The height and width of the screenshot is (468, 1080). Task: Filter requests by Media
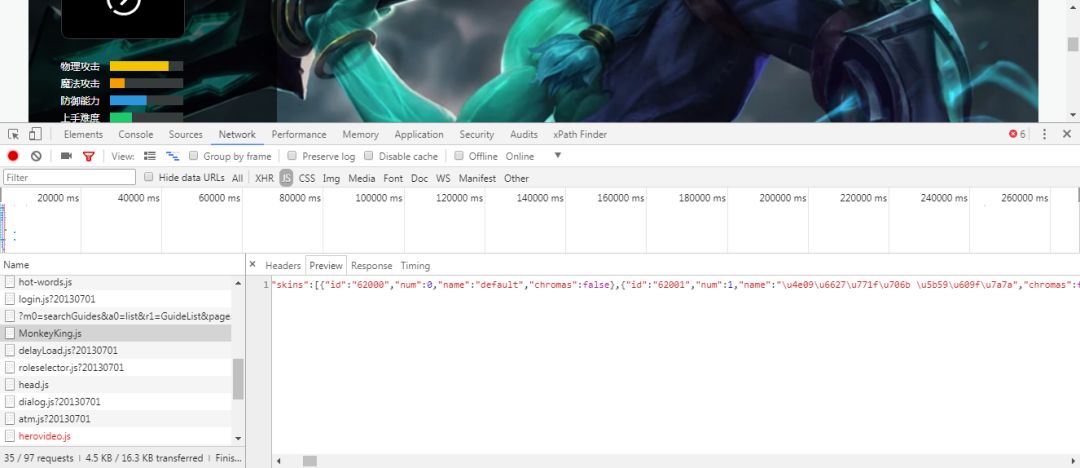click(x=362, y=178)
